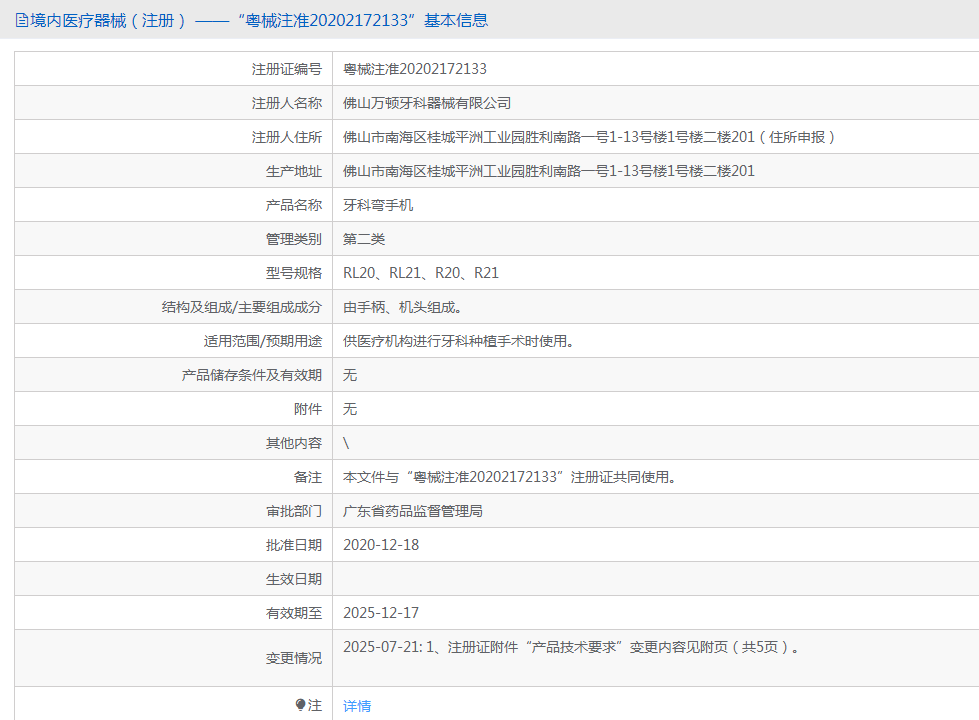Click 无 in the 附件 row

[350, 409]
